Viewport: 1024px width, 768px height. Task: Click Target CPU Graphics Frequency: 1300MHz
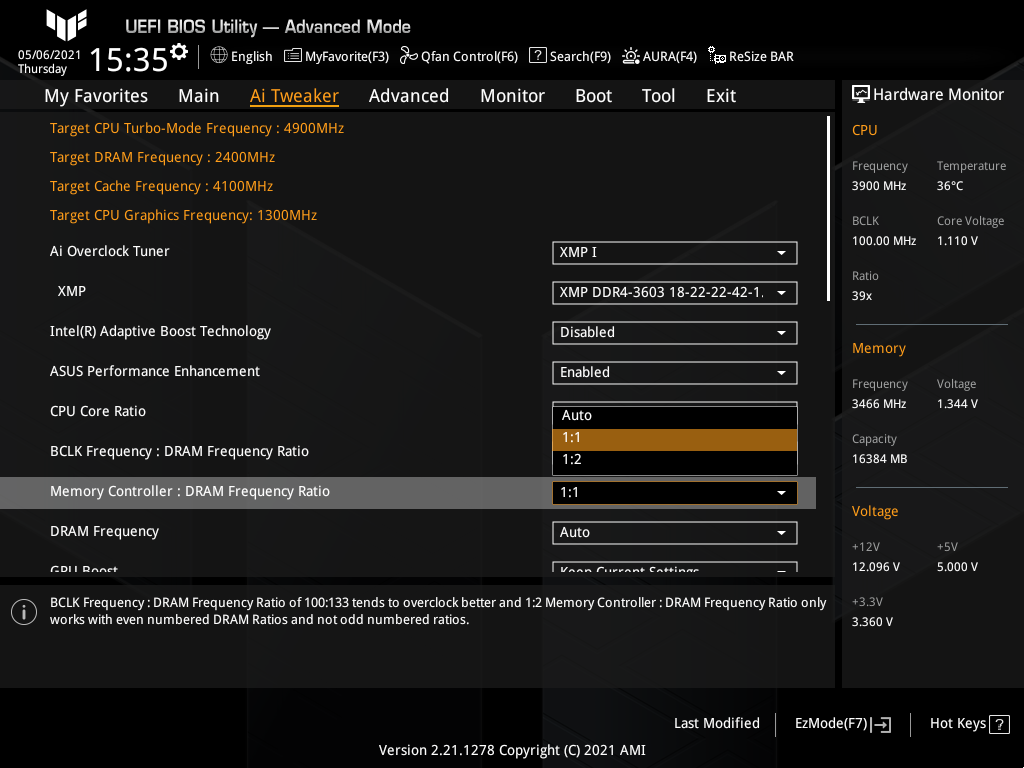(183, 216)
